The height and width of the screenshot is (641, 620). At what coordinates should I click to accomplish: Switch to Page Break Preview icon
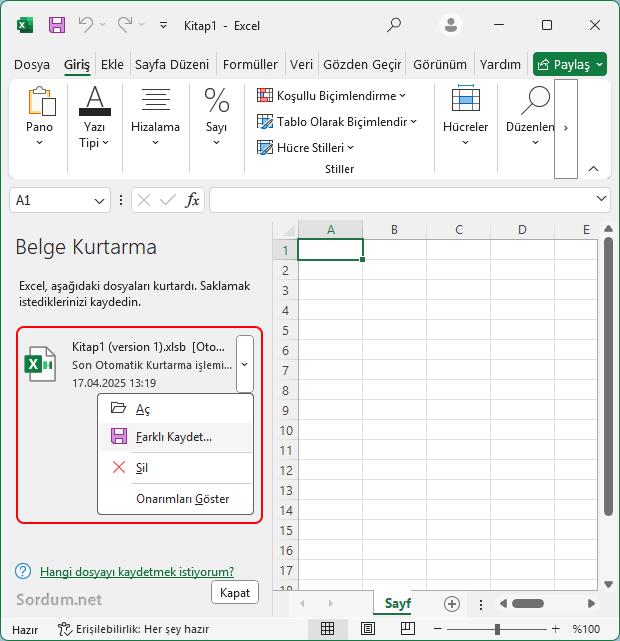point(407,629)
